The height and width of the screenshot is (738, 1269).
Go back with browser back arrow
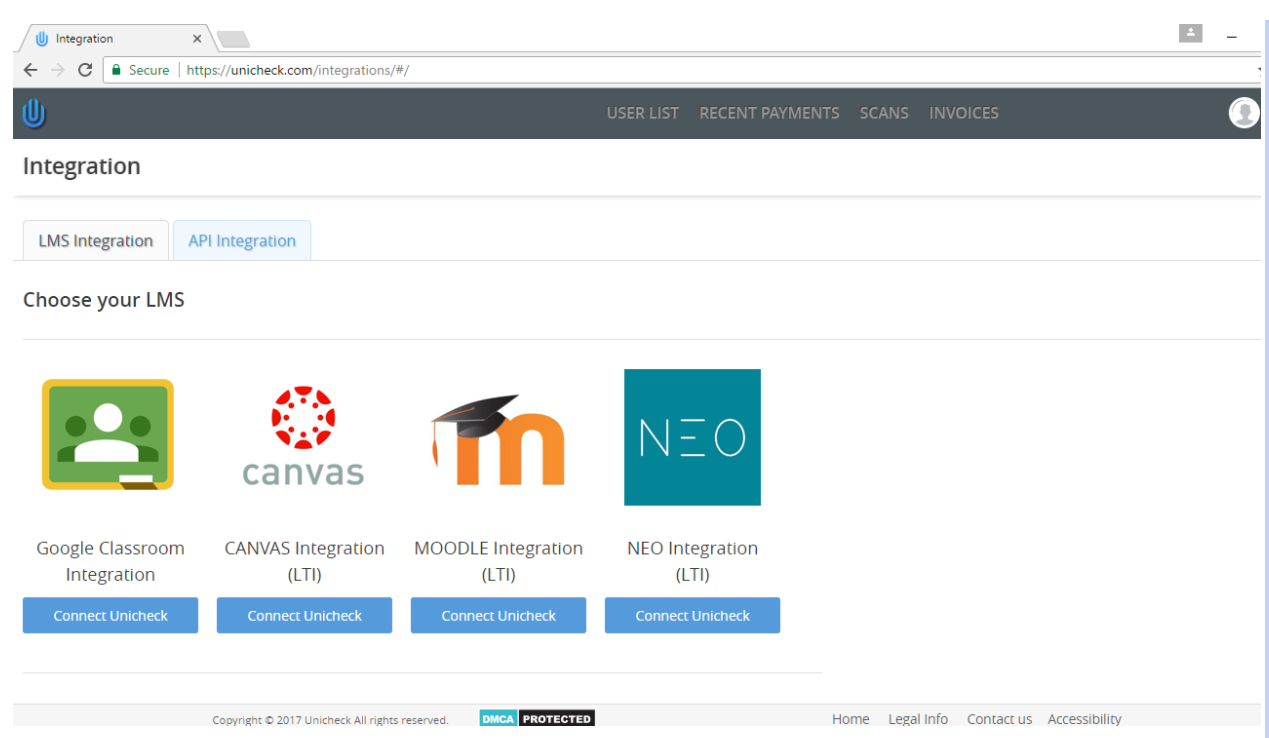pos(30,70)
